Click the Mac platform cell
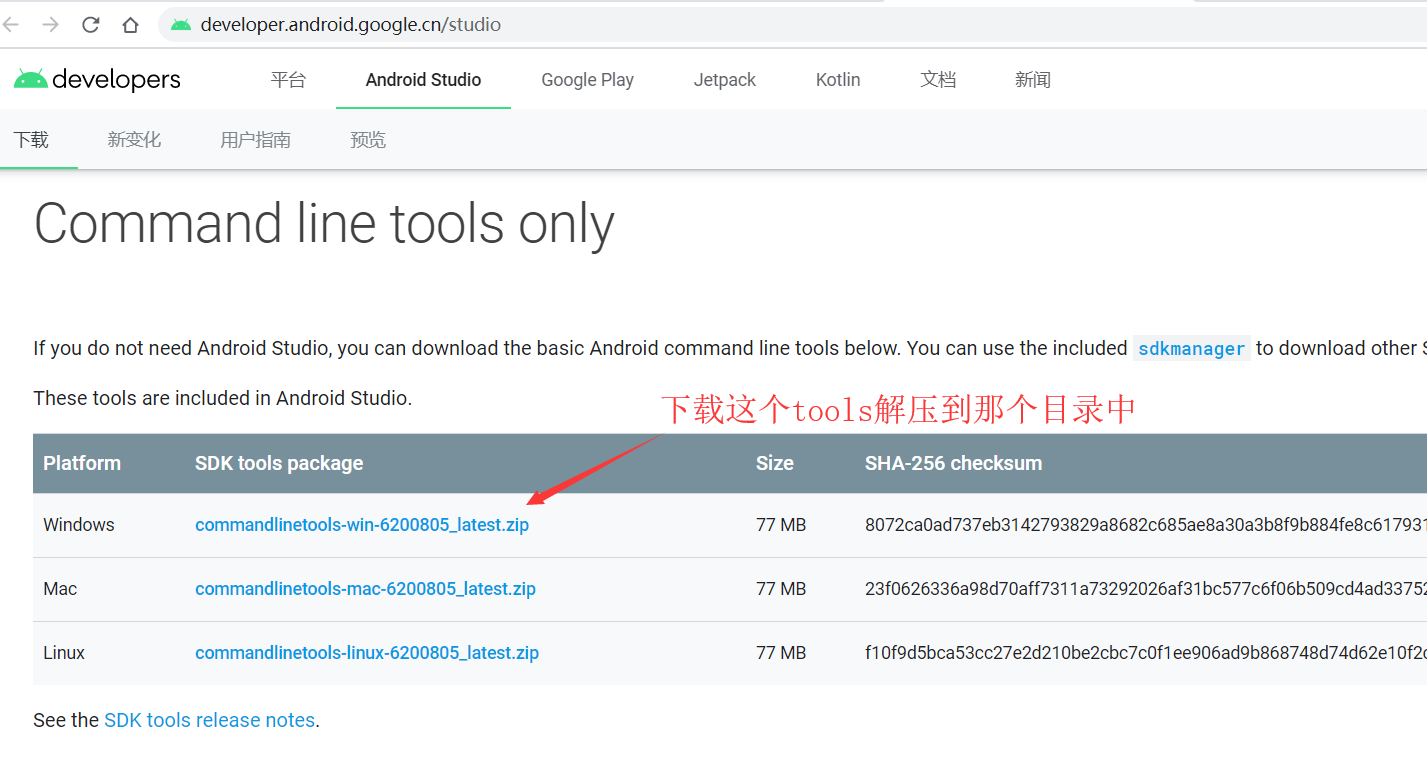1427x765 pixels. [x=60, y=589]
